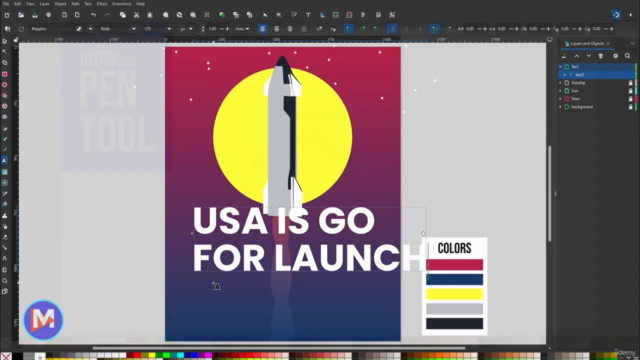Click the Copy icon in the toolbar
Viewport: 640px width, 360px height.
[x=122, y=15]
